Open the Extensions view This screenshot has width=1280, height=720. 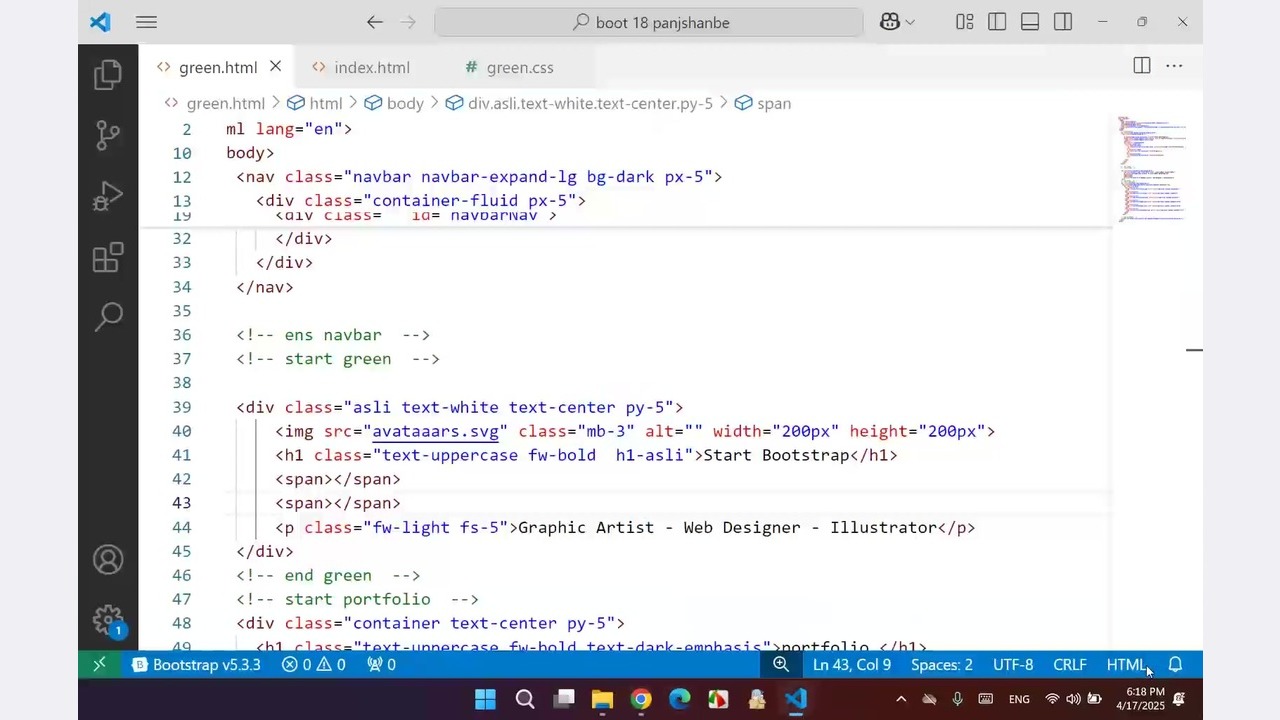click(x=108, y=258)
